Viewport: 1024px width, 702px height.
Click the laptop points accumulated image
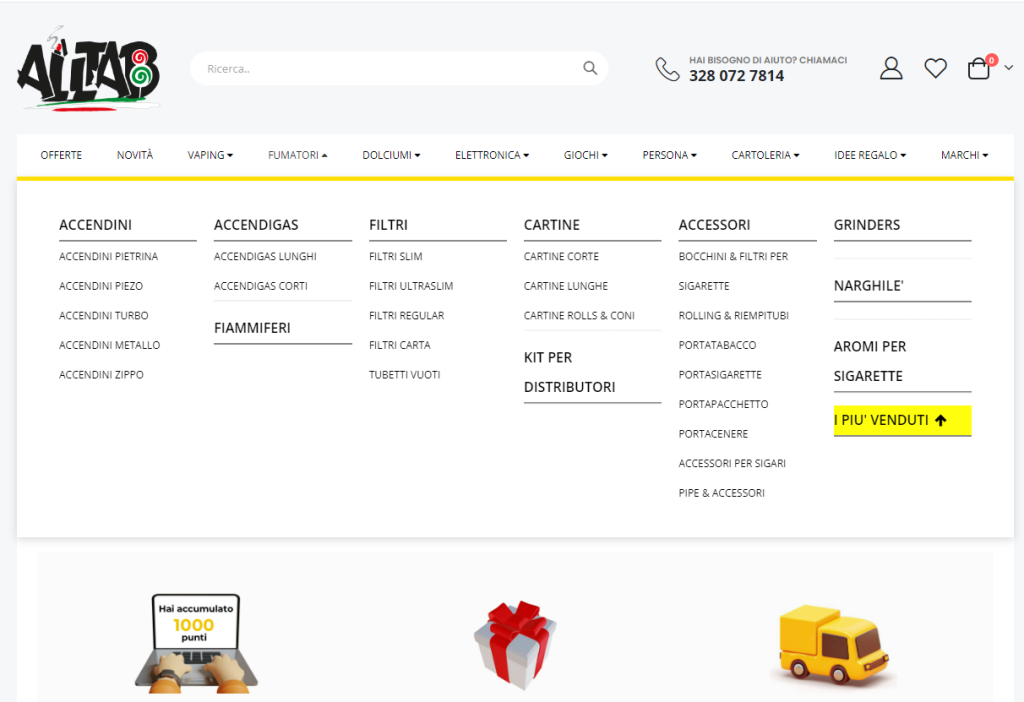(196, 644)
